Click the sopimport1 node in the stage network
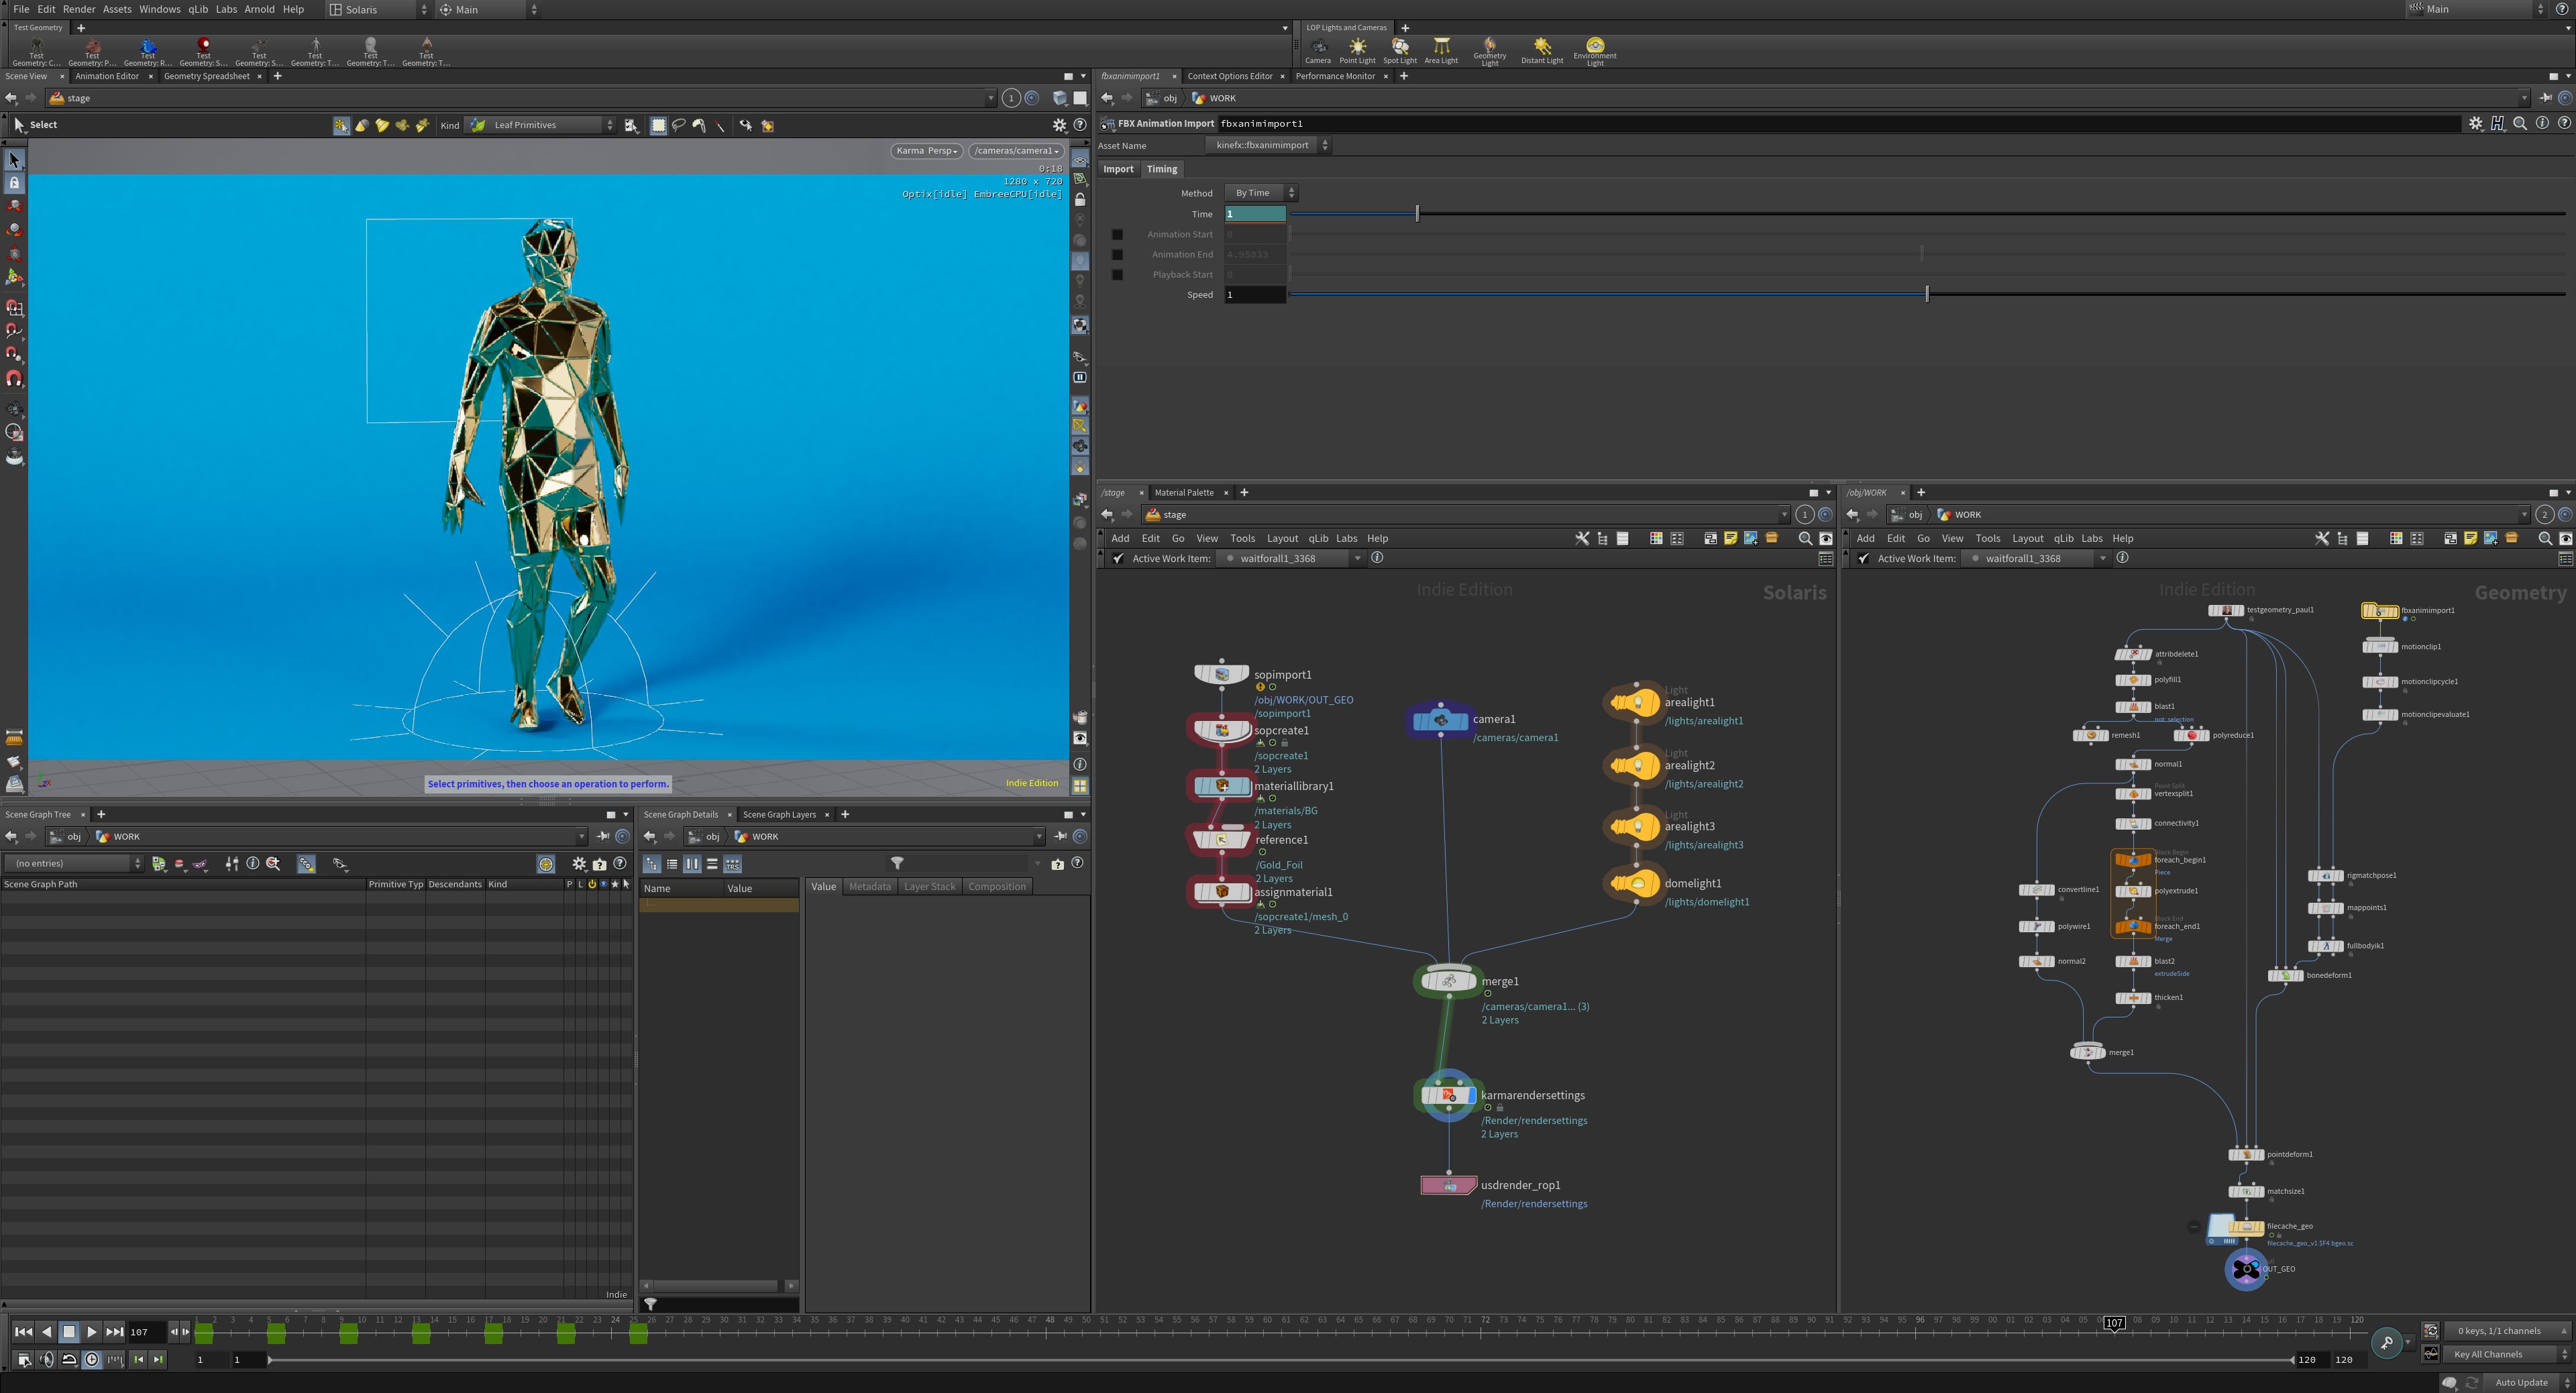 point(1221,674)
